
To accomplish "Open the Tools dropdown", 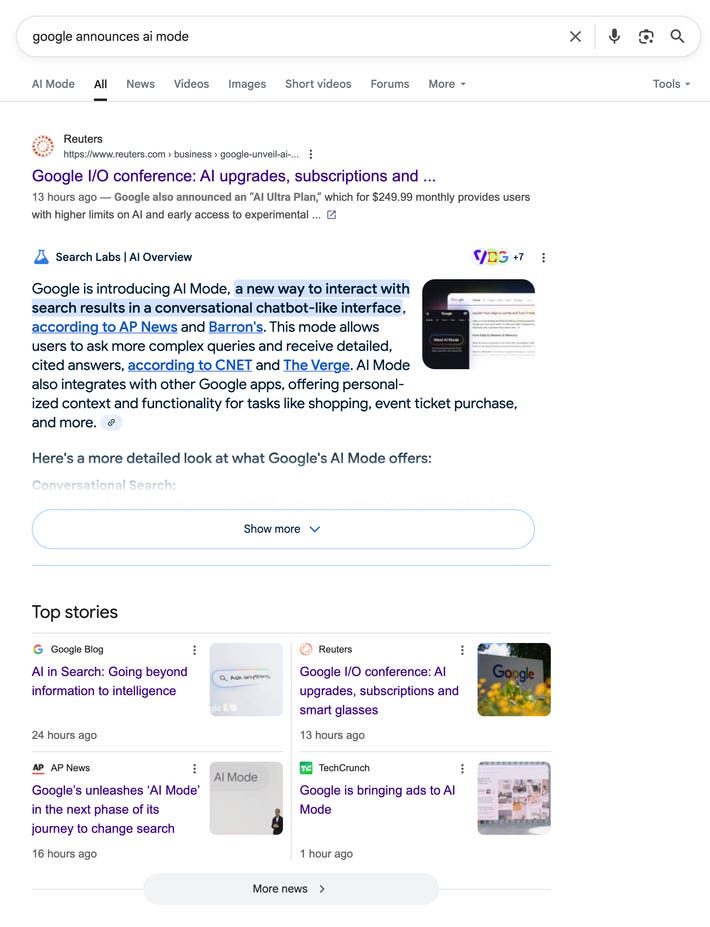I will point(671,84).
